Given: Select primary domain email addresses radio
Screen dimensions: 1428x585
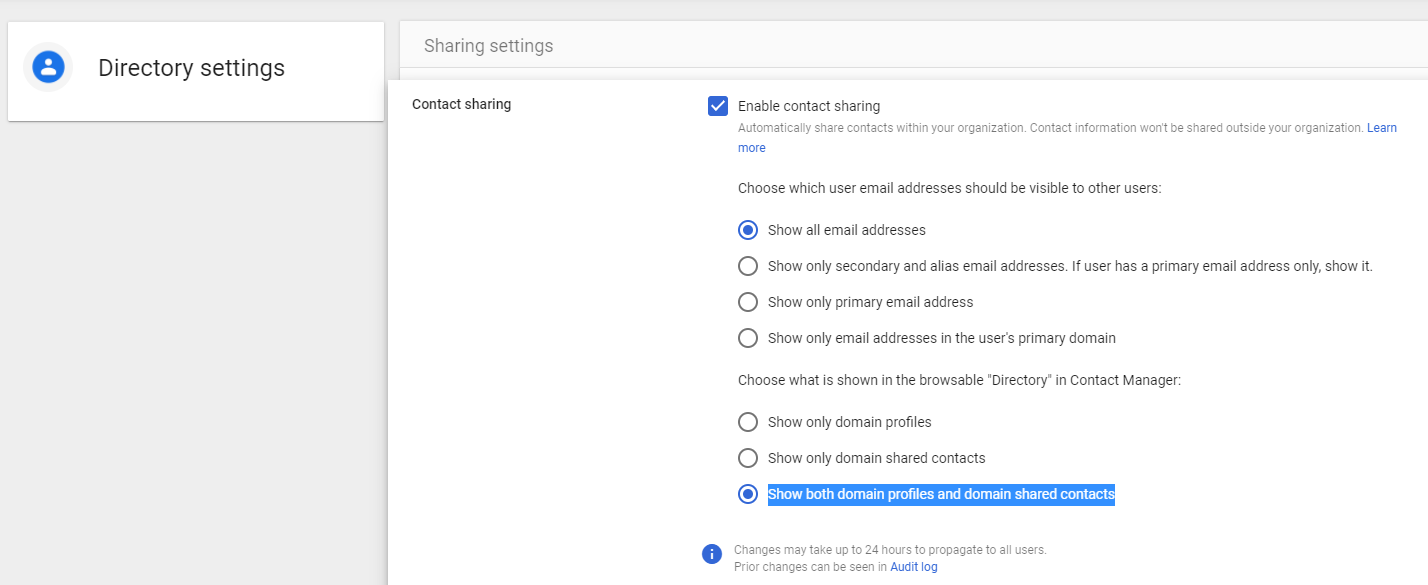Looking at the screenshot, I should coord(748,338).
